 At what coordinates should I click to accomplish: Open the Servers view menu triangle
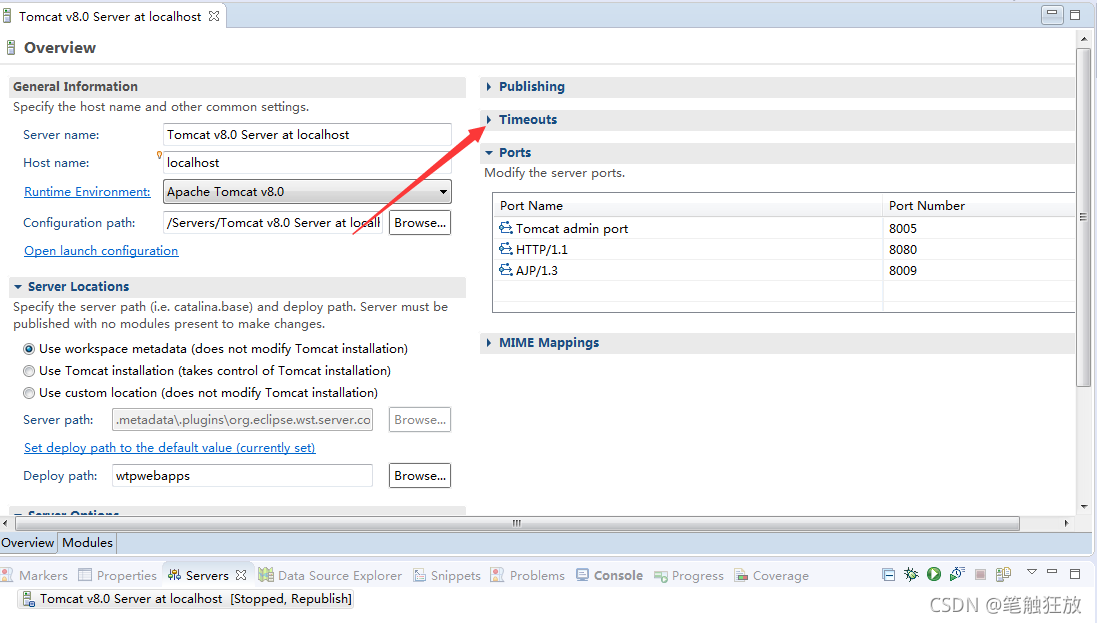tap(1031, 572)
